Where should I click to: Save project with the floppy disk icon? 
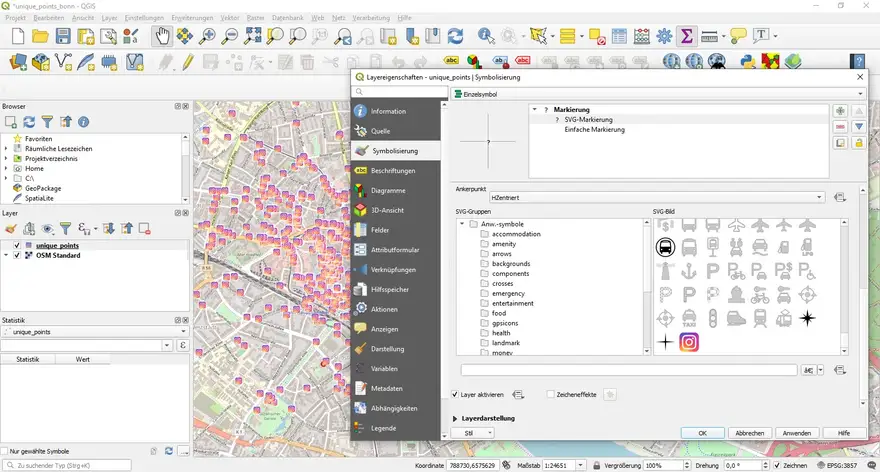[63, 36]
